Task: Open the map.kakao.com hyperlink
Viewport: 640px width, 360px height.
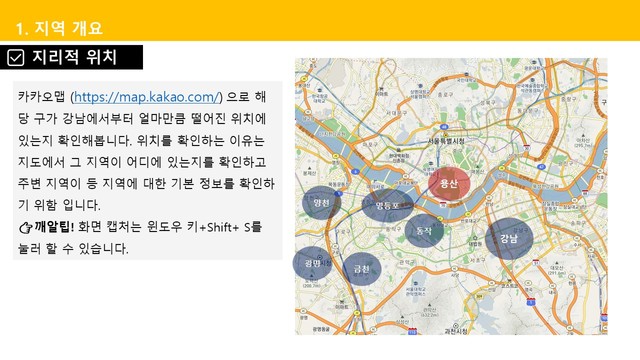Action: (147, 97)
